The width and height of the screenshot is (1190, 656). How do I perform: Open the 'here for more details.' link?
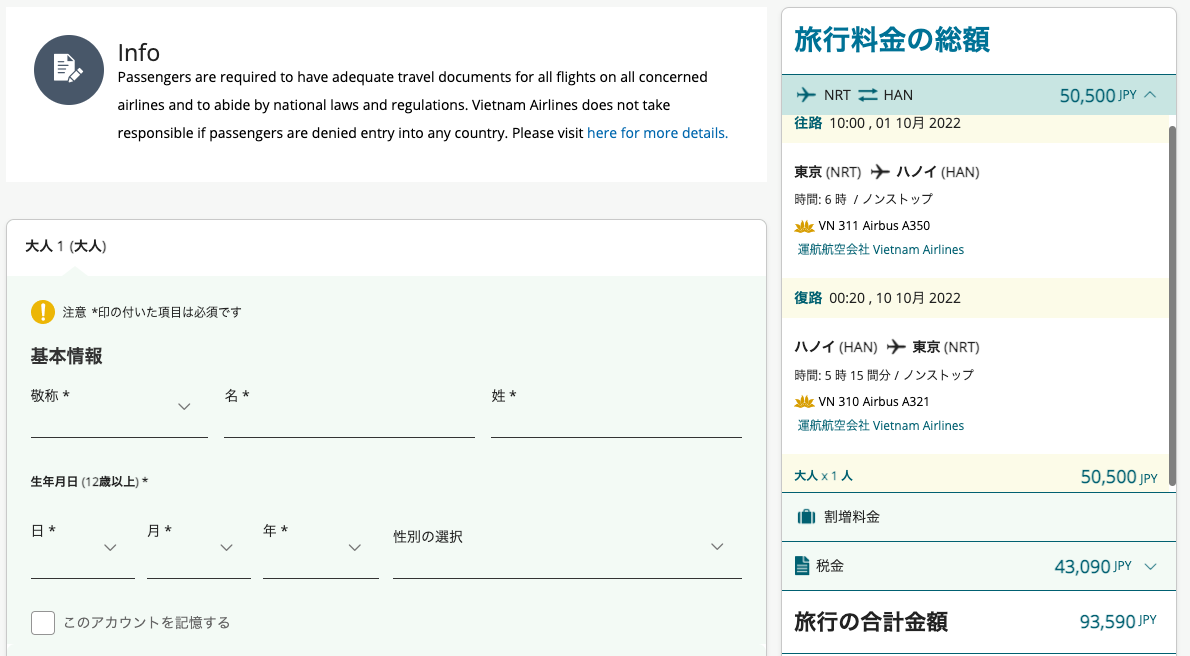coord(657,133)
